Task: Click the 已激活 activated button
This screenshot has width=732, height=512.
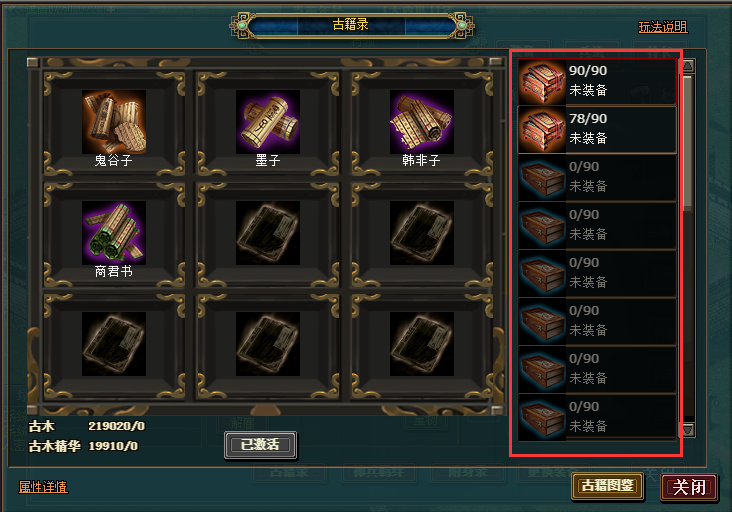Action: pyautogui.click(x=260, y=445)
